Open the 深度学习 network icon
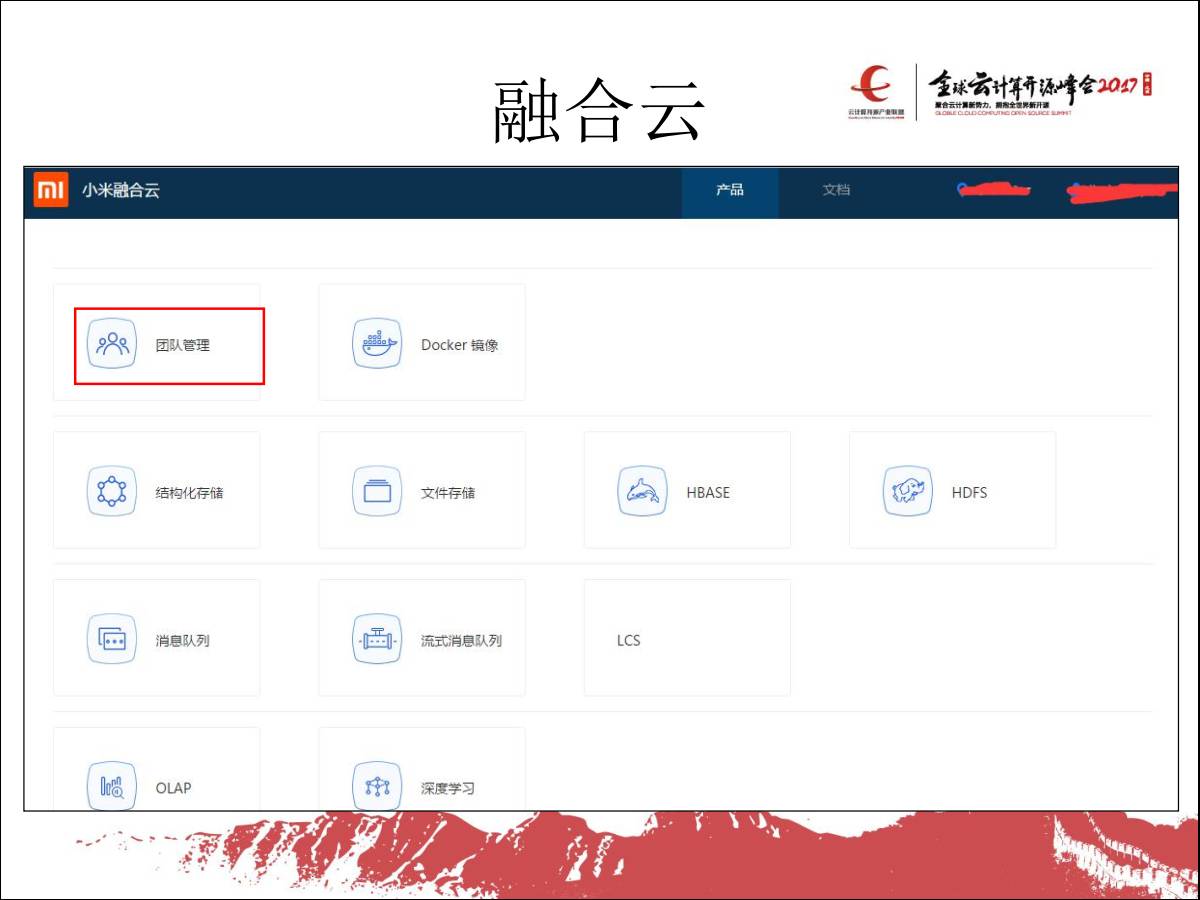 pos(377,787)
